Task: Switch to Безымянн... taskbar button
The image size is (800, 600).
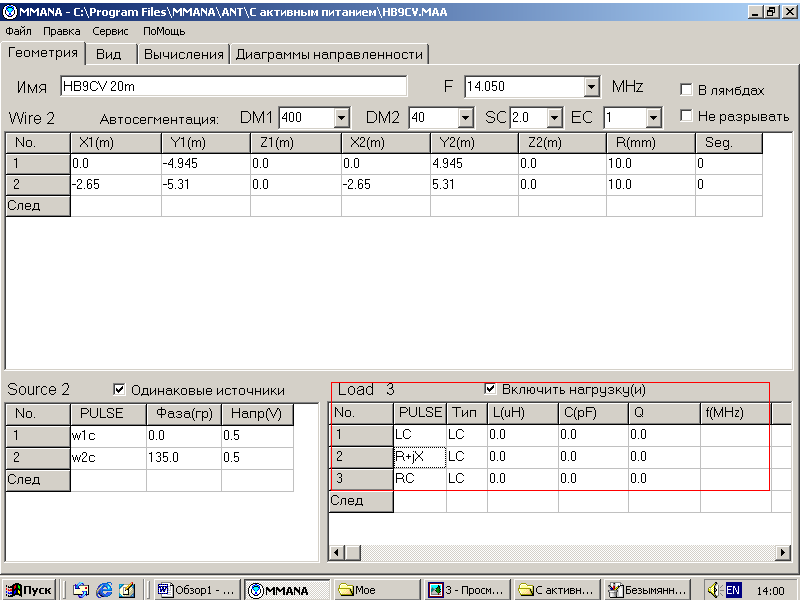Action: pyautogui.click(x=647, y=590)
